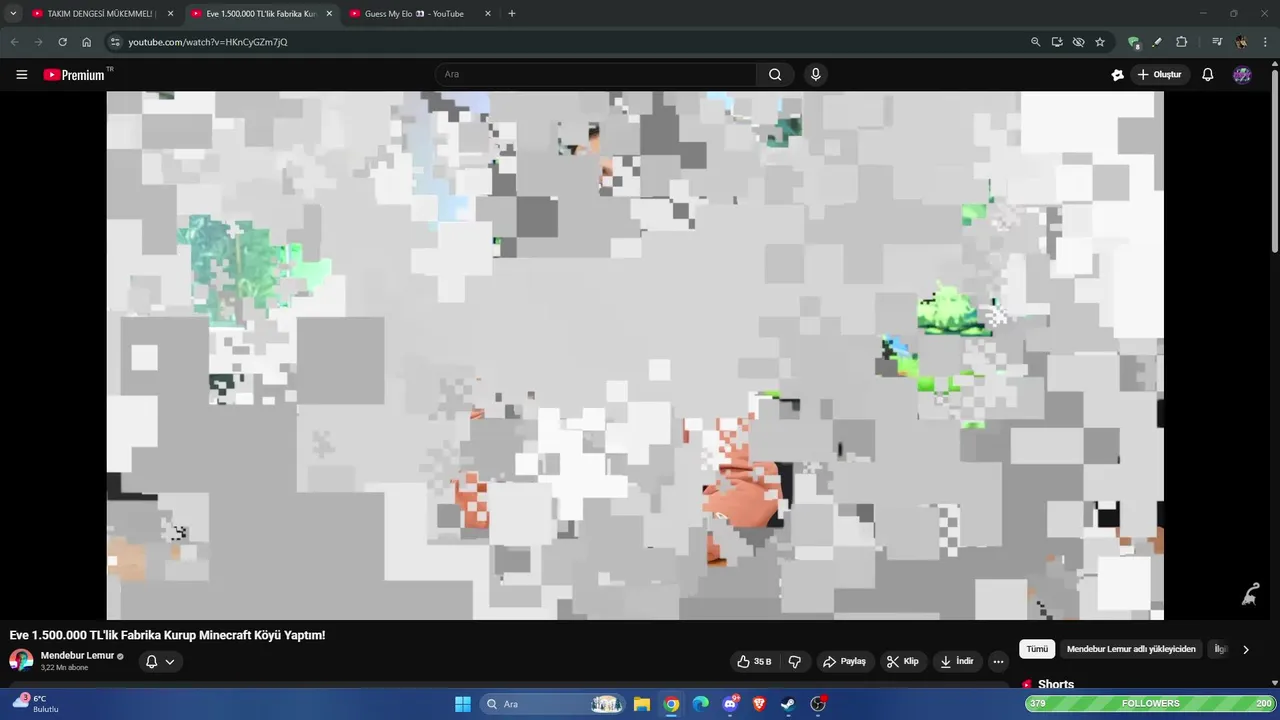Open Brave browser from taskbar

coord(759,704)
